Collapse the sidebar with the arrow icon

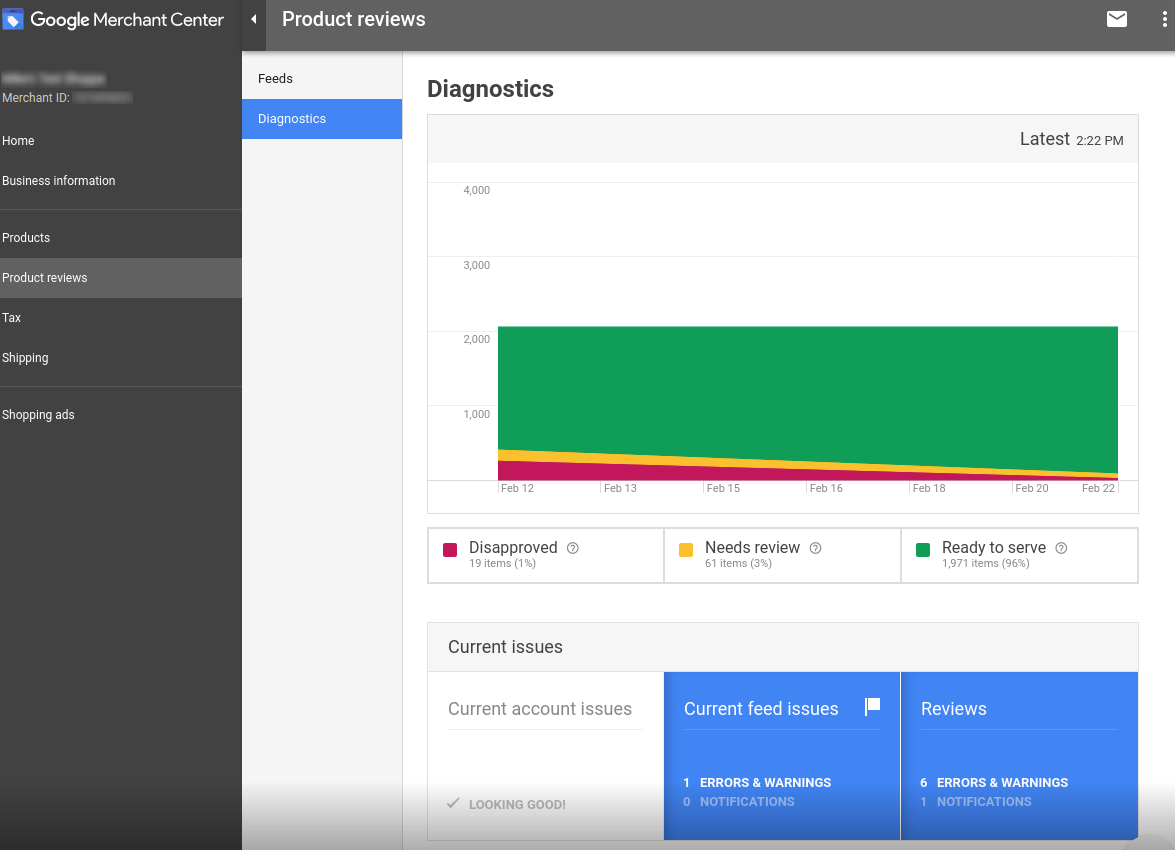(253, 19)
